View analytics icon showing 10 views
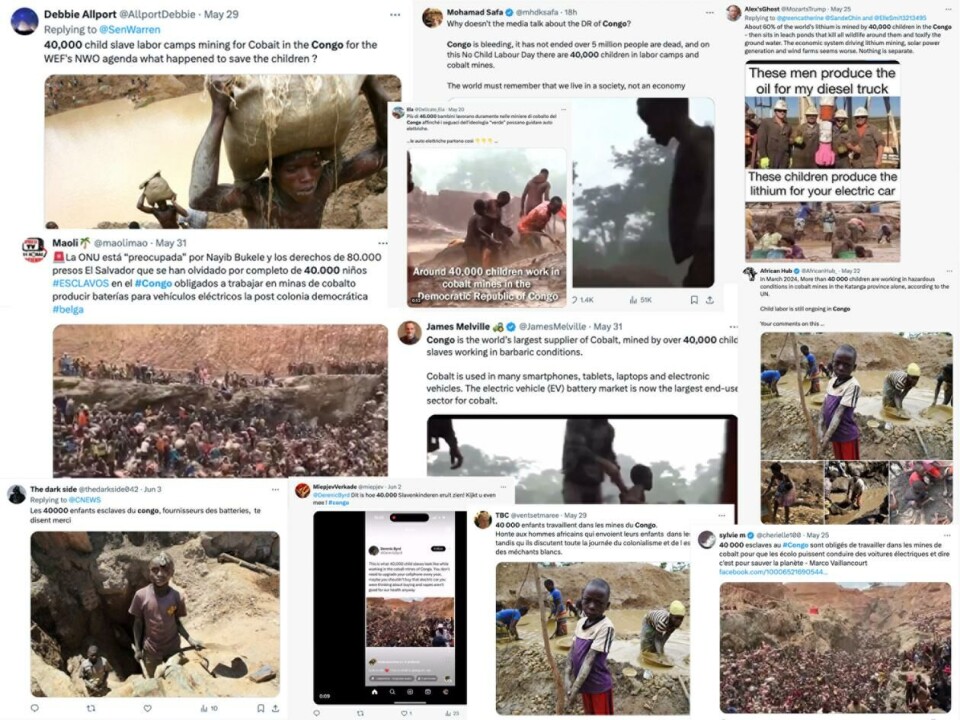Viewport: 960px width, 720px height. 209,708
